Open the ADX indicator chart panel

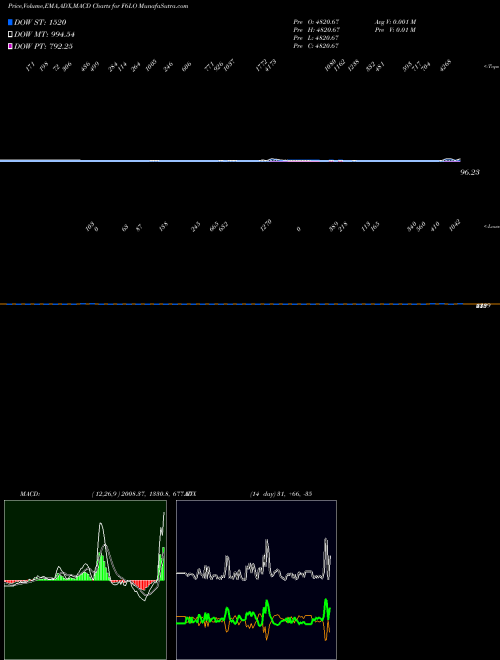pos(256,580)
